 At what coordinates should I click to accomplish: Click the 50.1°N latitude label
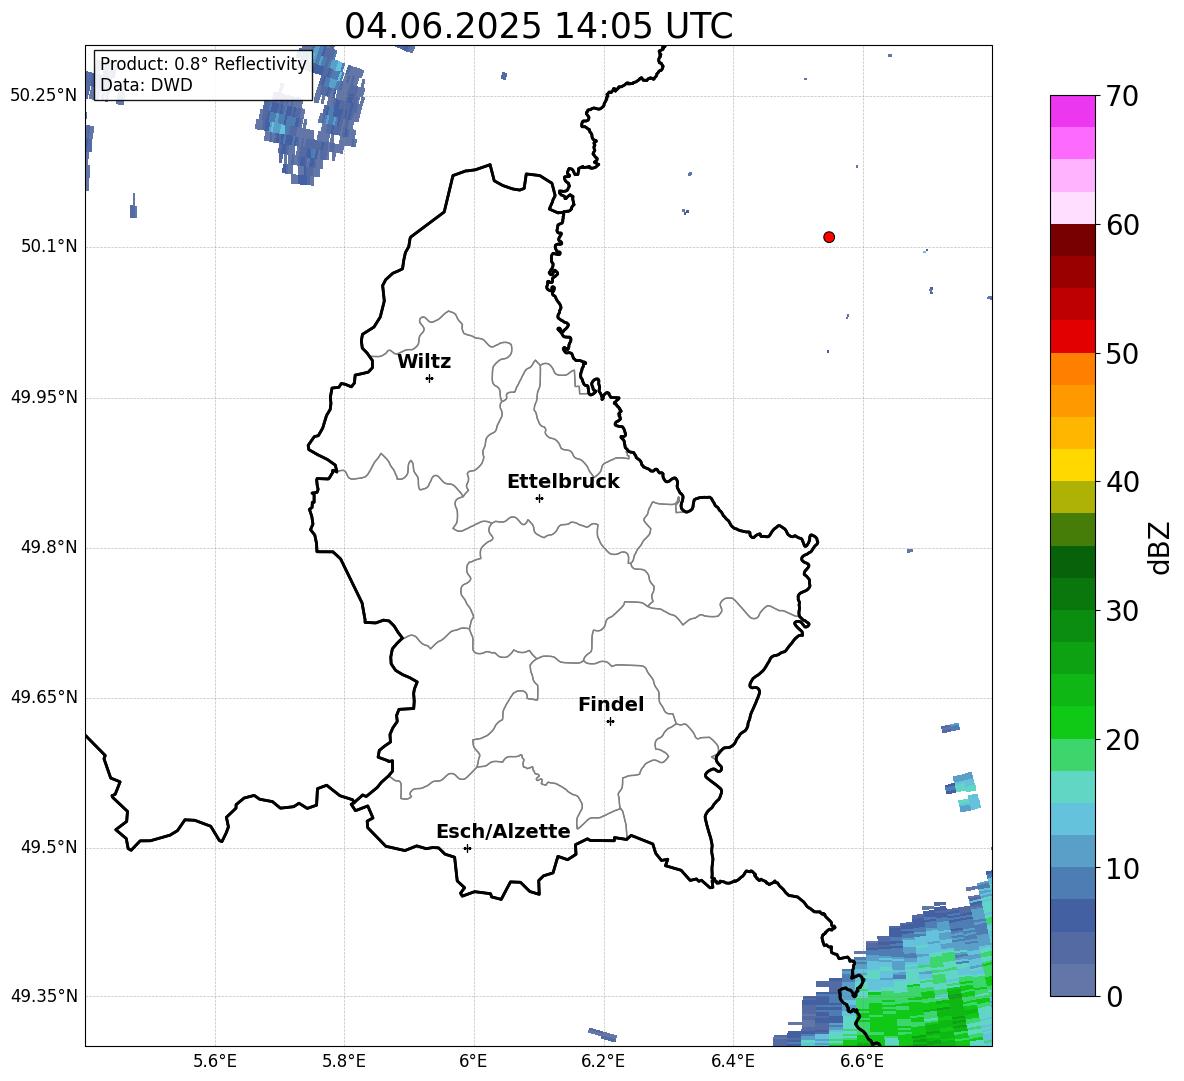tap(49, 246)
